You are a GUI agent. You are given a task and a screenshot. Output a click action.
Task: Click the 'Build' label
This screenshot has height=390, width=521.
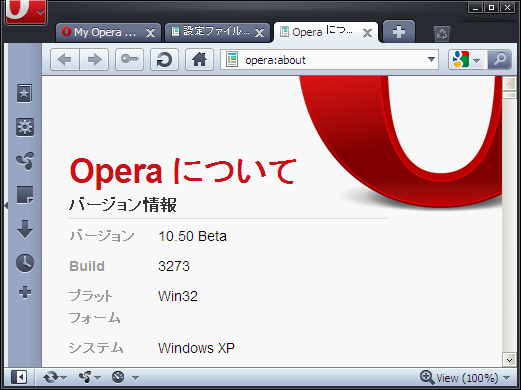87,266
